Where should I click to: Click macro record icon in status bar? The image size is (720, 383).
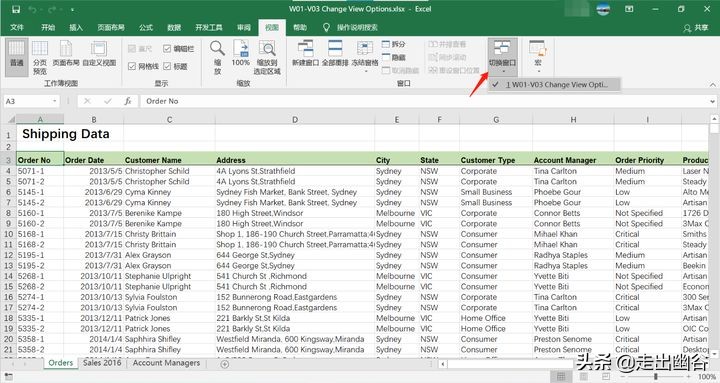click(9, 377)
